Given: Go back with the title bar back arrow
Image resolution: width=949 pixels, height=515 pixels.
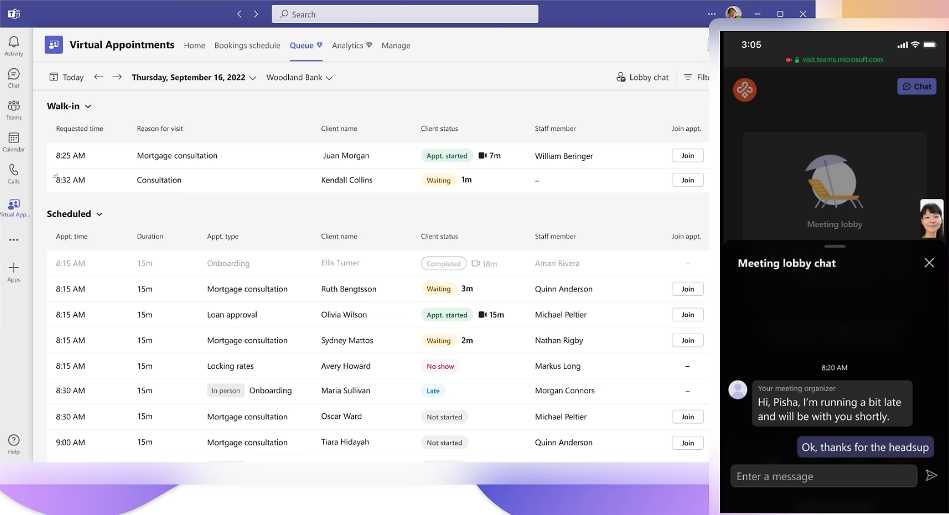Looking at the screenshot, I should pyautogui.click(x=240, y=14).
